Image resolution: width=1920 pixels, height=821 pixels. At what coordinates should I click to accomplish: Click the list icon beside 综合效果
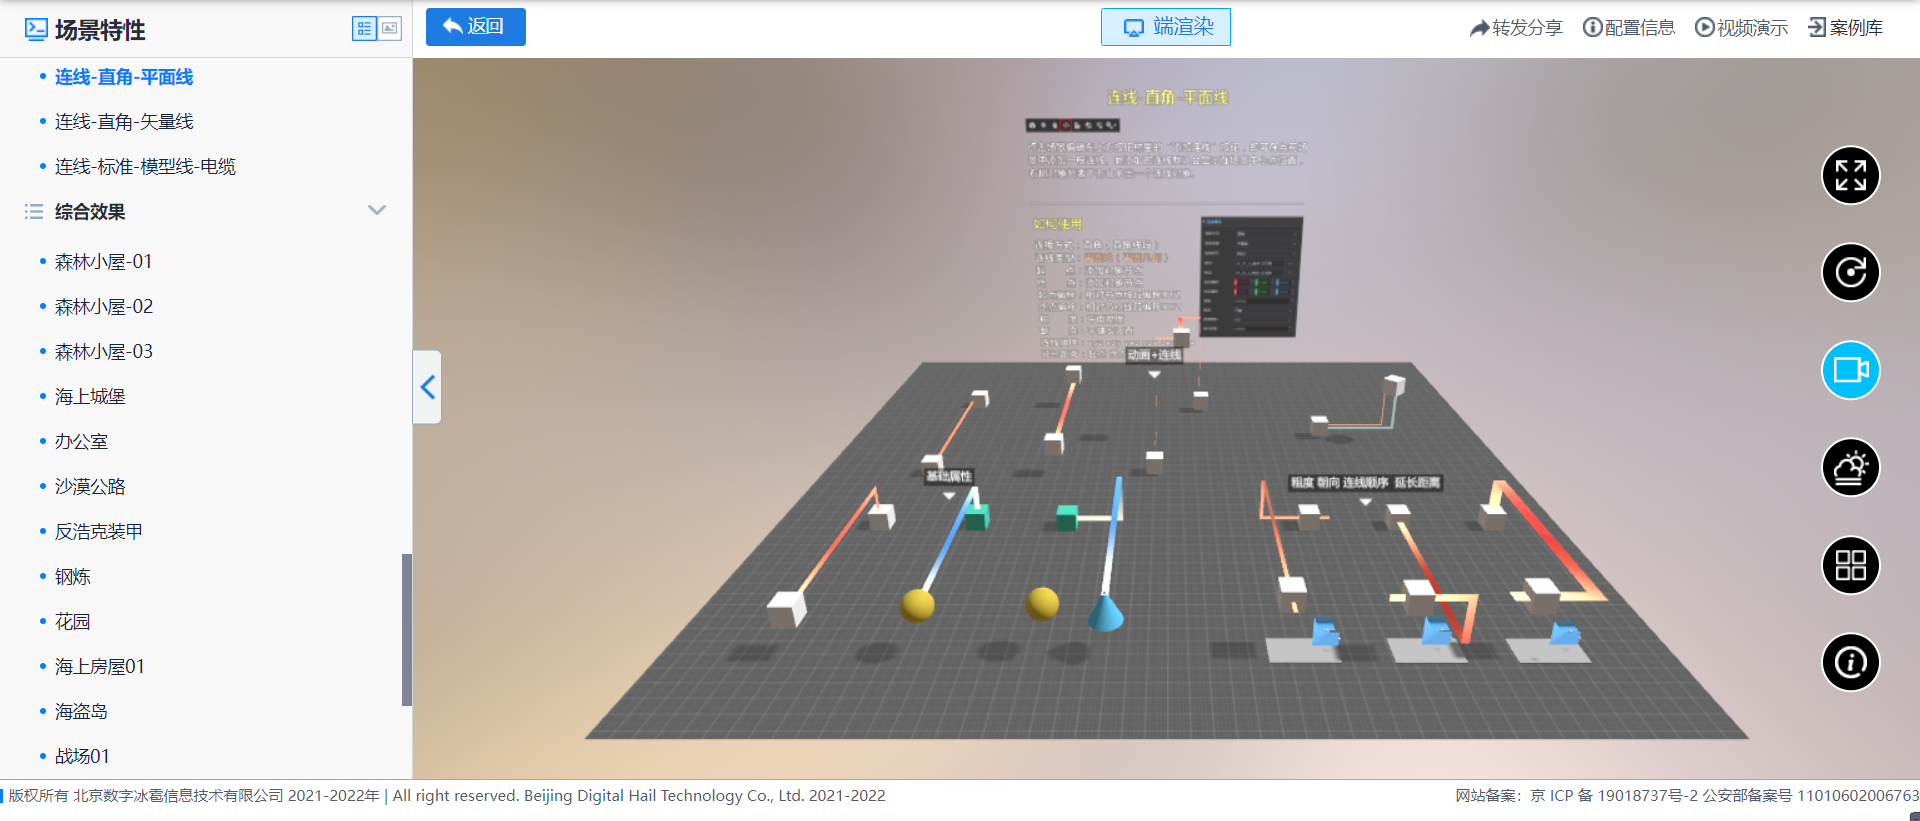[x=34, y=211]
